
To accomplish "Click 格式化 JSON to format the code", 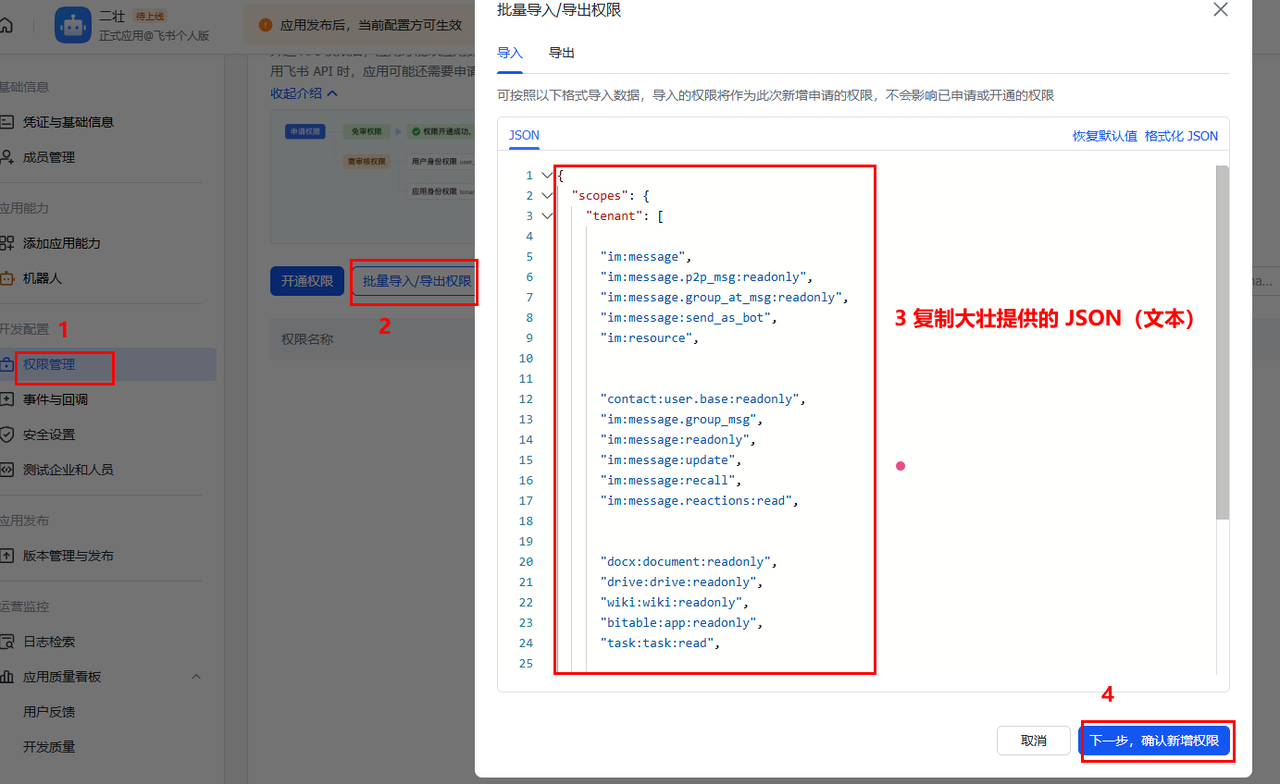I will click(x=1183, y=135).
